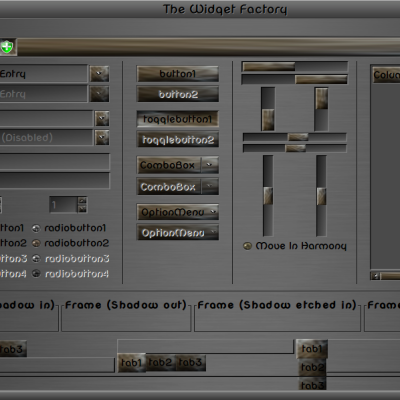
Task: Click the Colu column header in list
Action: pos(386,75)
